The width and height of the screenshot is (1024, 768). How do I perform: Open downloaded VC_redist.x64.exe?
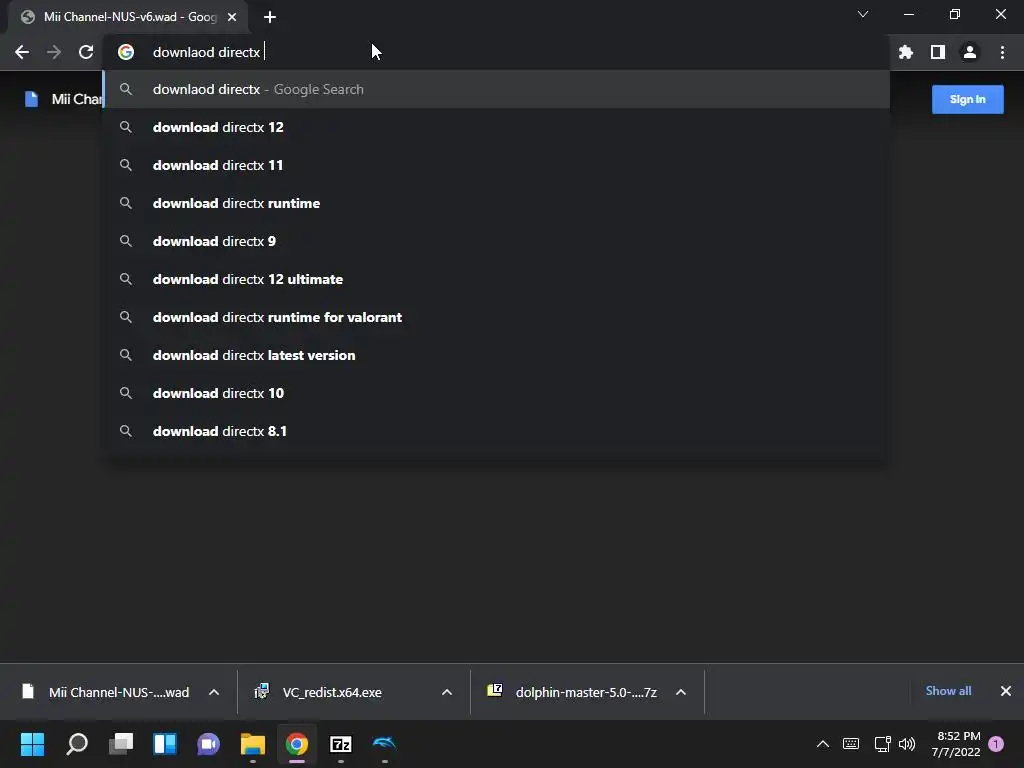coord(320,692)
